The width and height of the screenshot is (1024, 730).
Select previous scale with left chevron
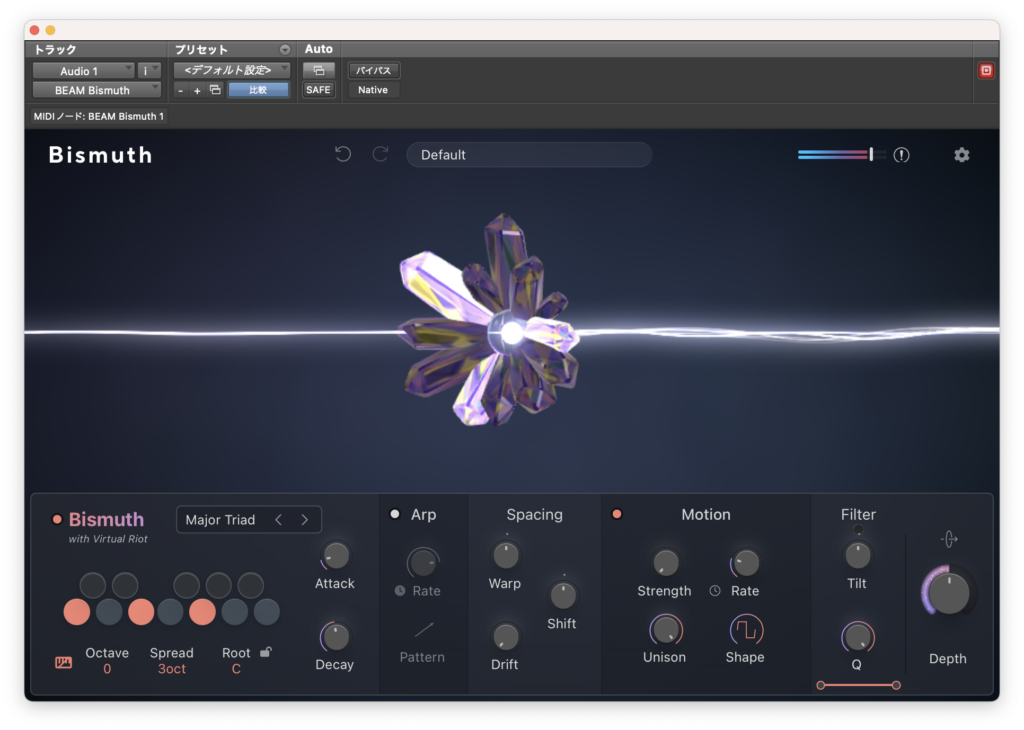point(279,520)
